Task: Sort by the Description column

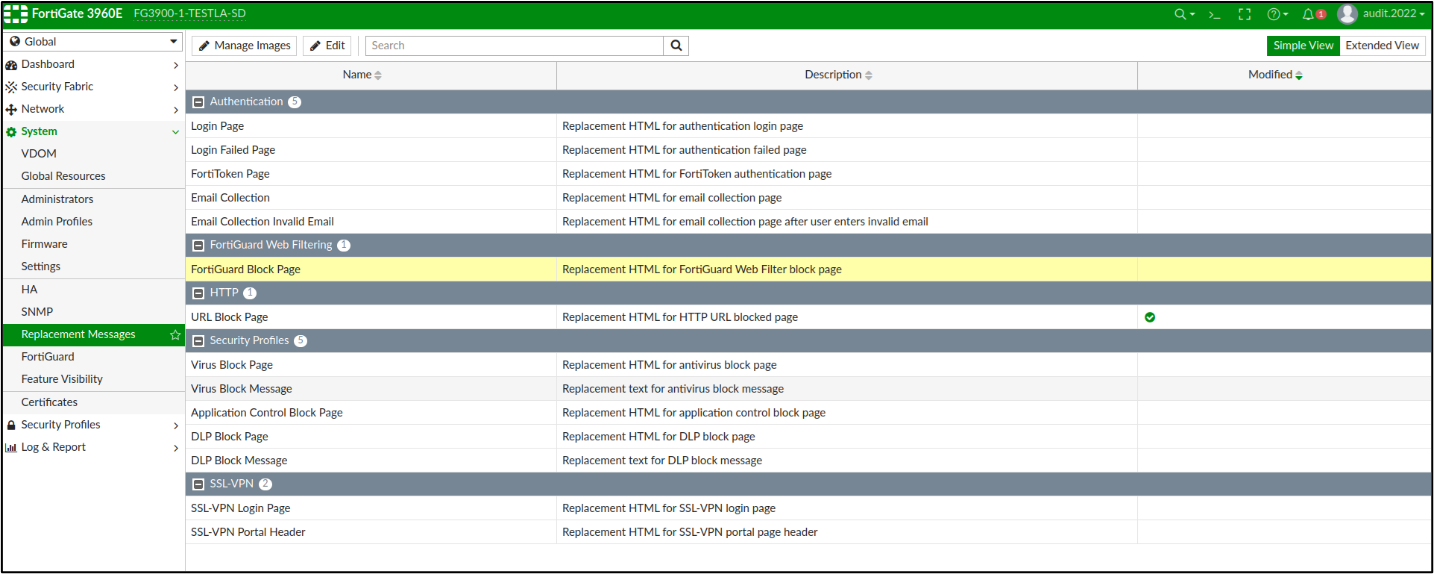Action: pyautogui.click(x=847, y=75)
